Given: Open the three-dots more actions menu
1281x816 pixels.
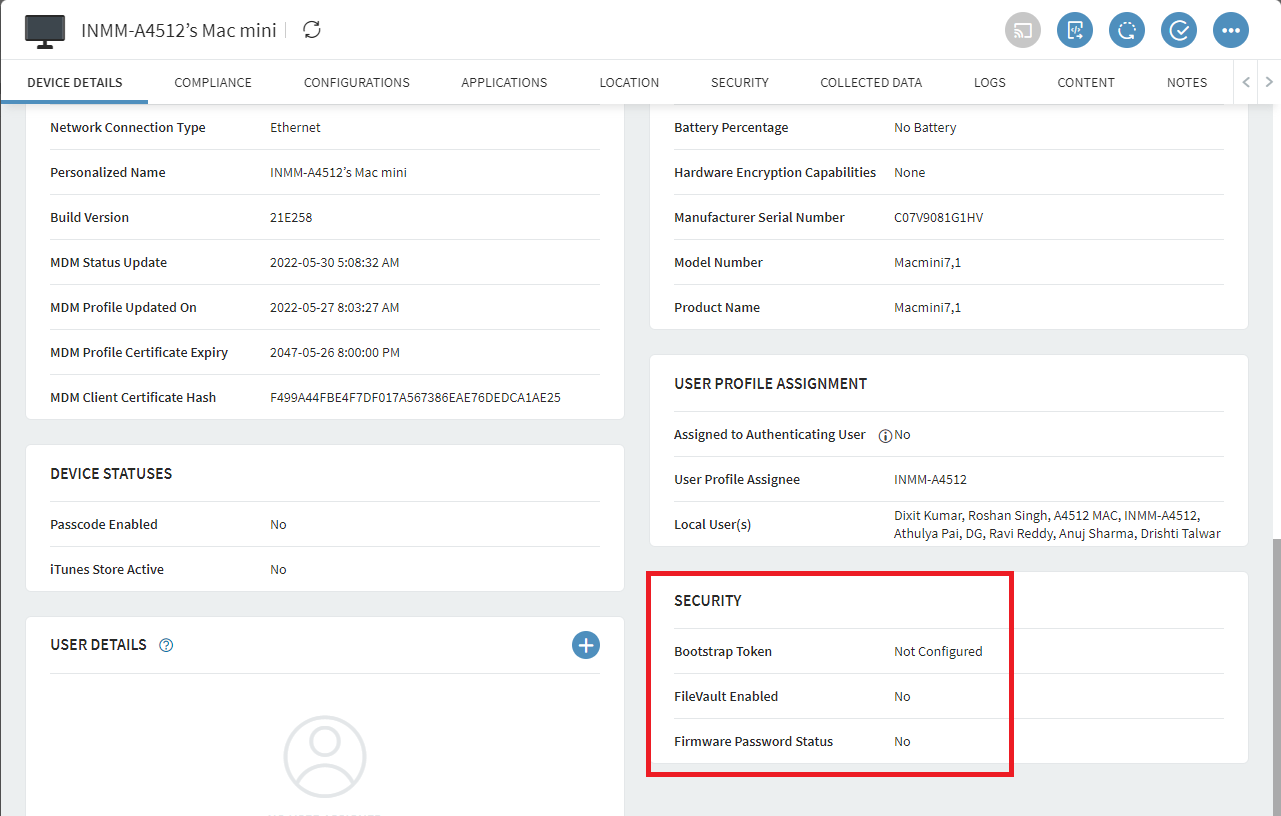Looking at the screenshot, I should pos(1231,30).
